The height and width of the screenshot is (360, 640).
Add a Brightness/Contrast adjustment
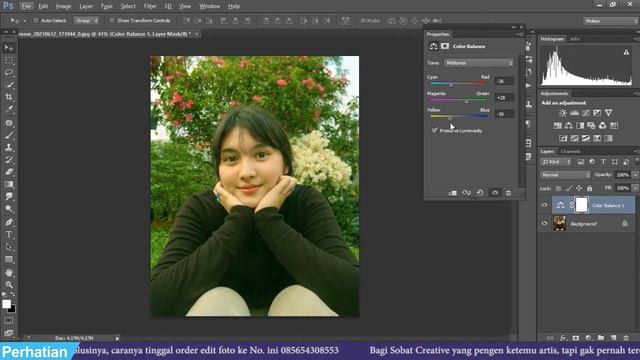click(563, 113)
